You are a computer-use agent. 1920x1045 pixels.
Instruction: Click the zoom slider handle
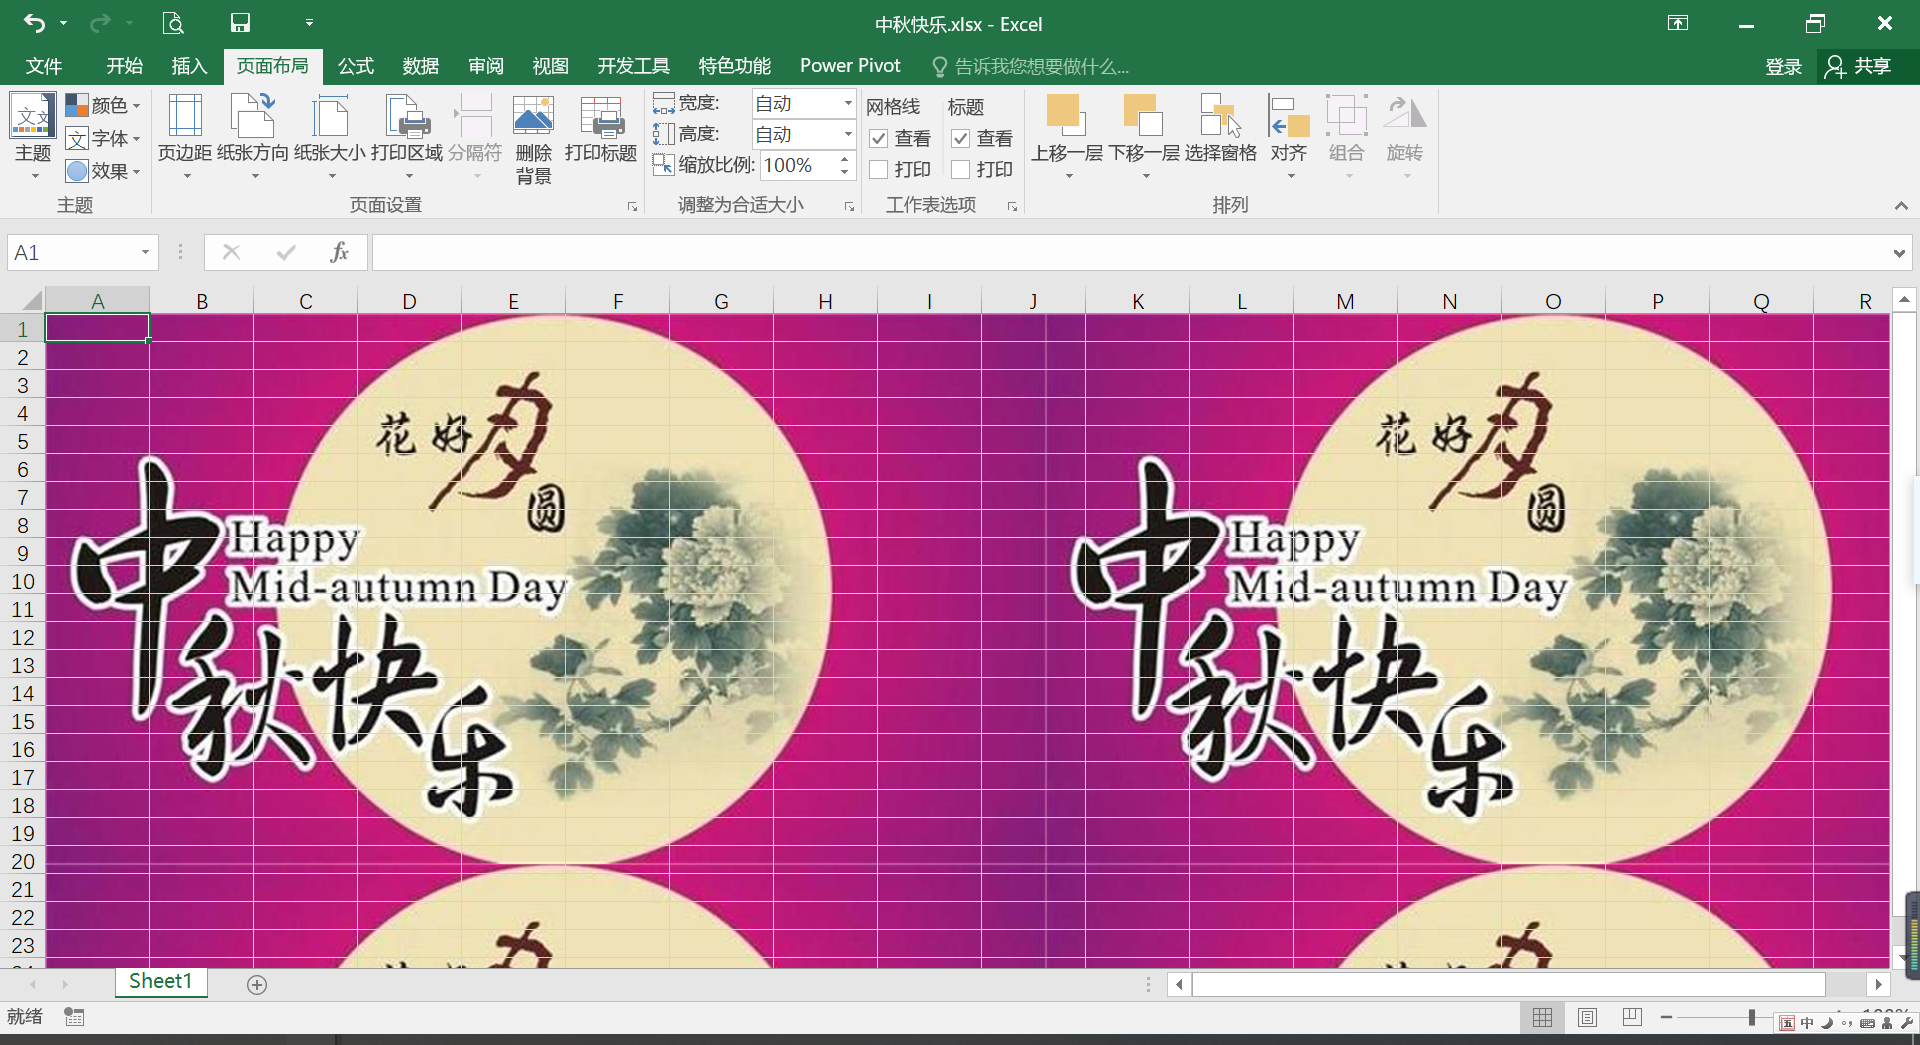pyautogui.click(x=1751, y=1017)
